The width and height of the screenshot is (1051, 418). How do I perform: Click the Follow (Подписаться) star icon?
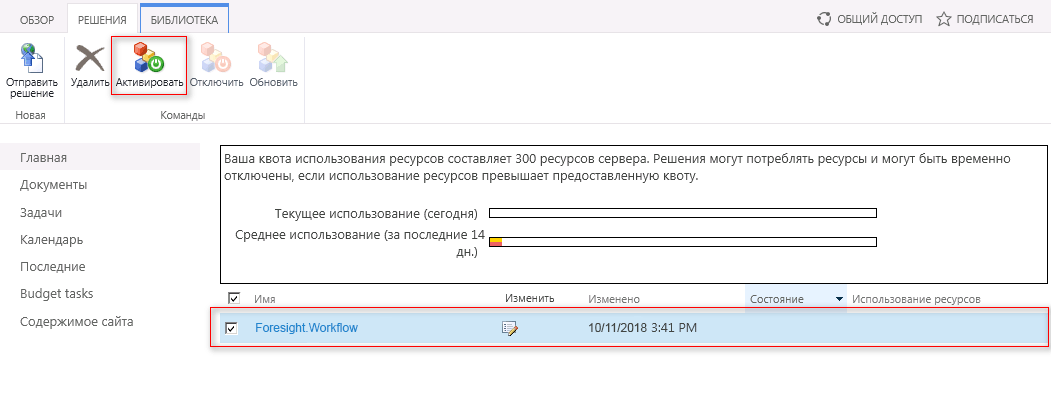click(x=943, y=18)
